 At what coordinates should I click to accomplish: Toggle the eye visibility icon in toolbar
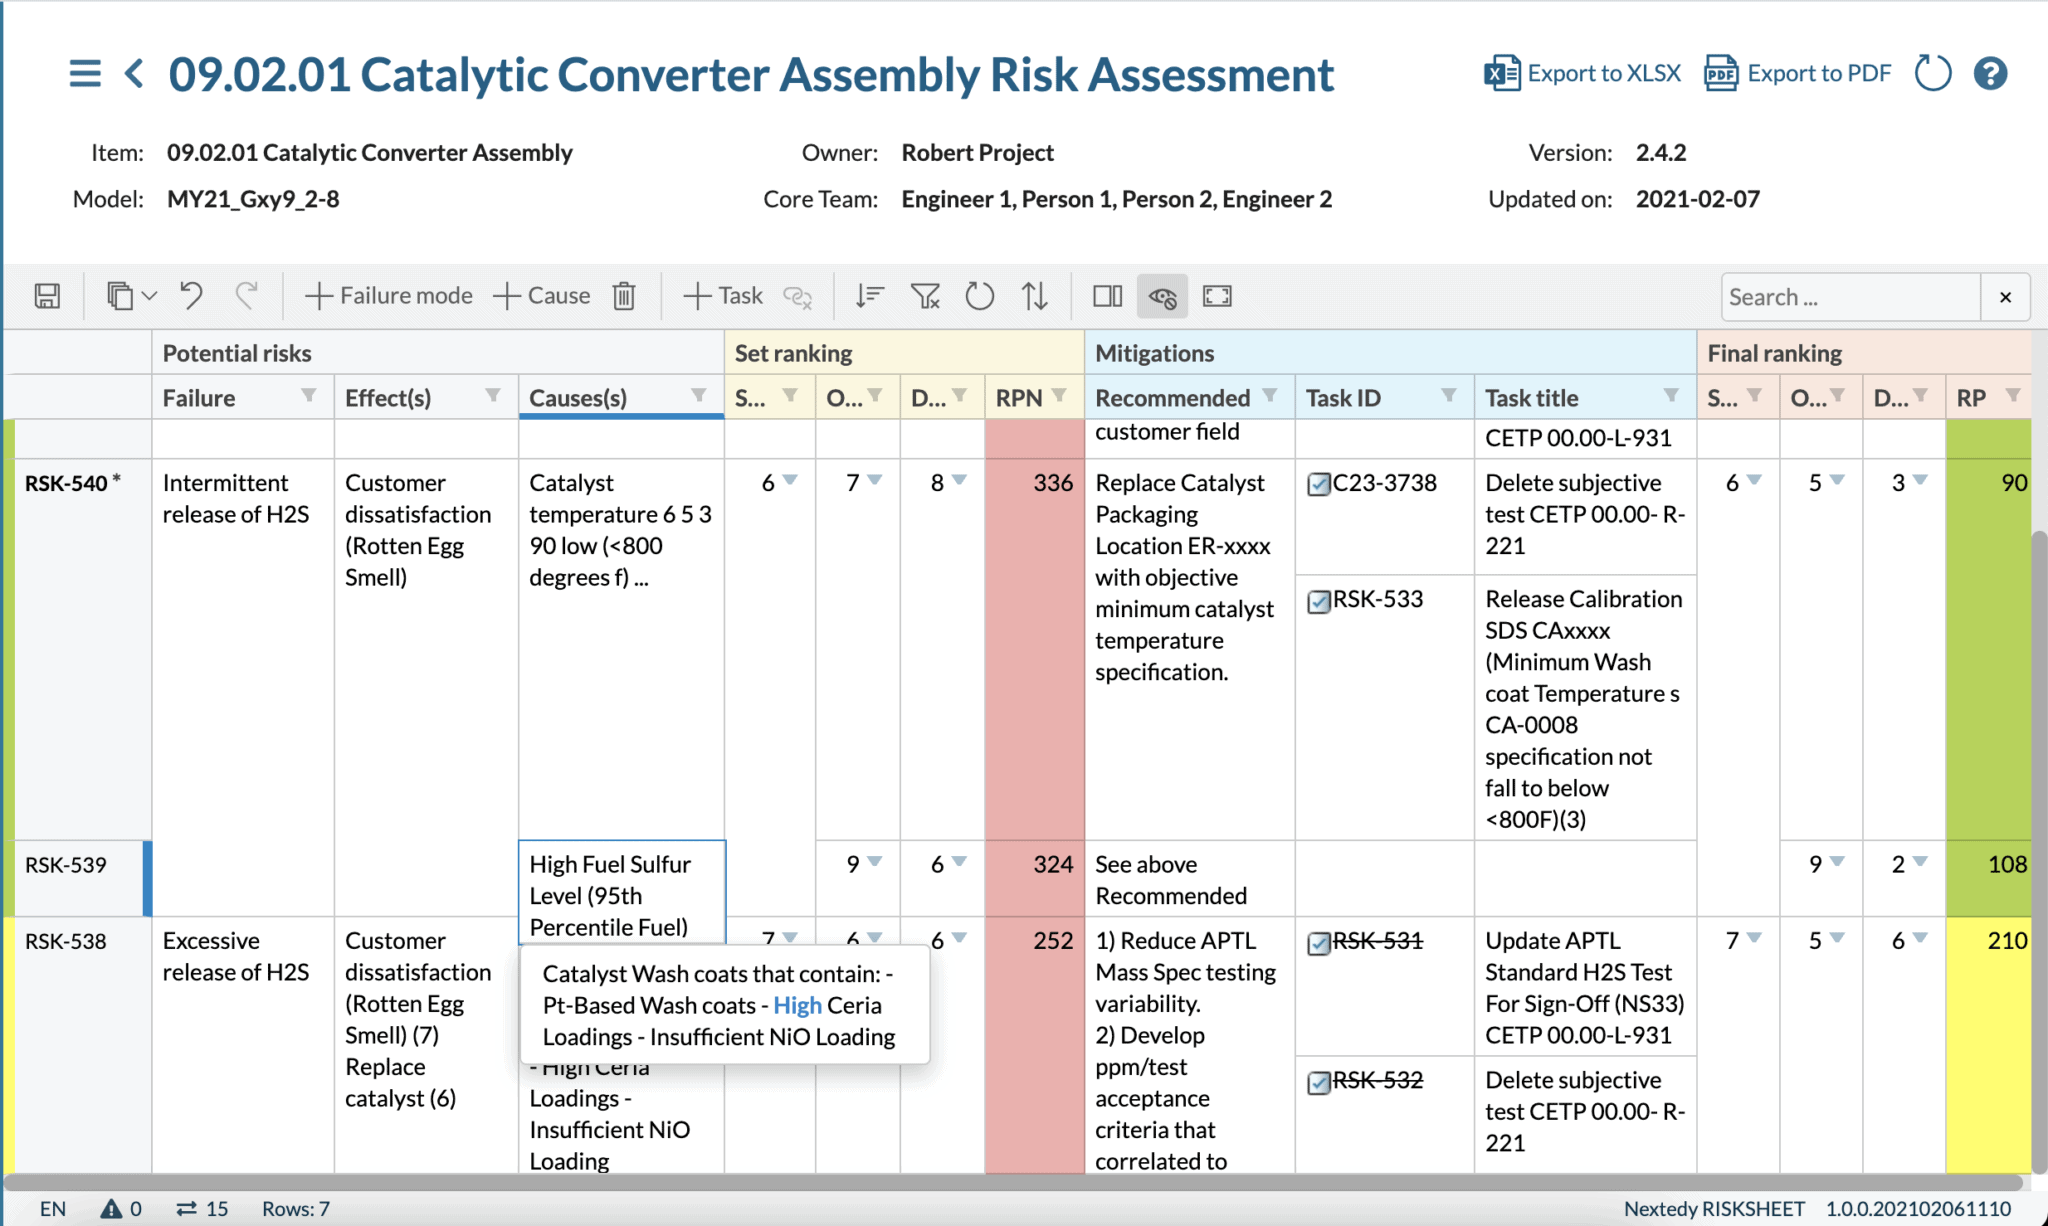click(x=1162, y=296)
